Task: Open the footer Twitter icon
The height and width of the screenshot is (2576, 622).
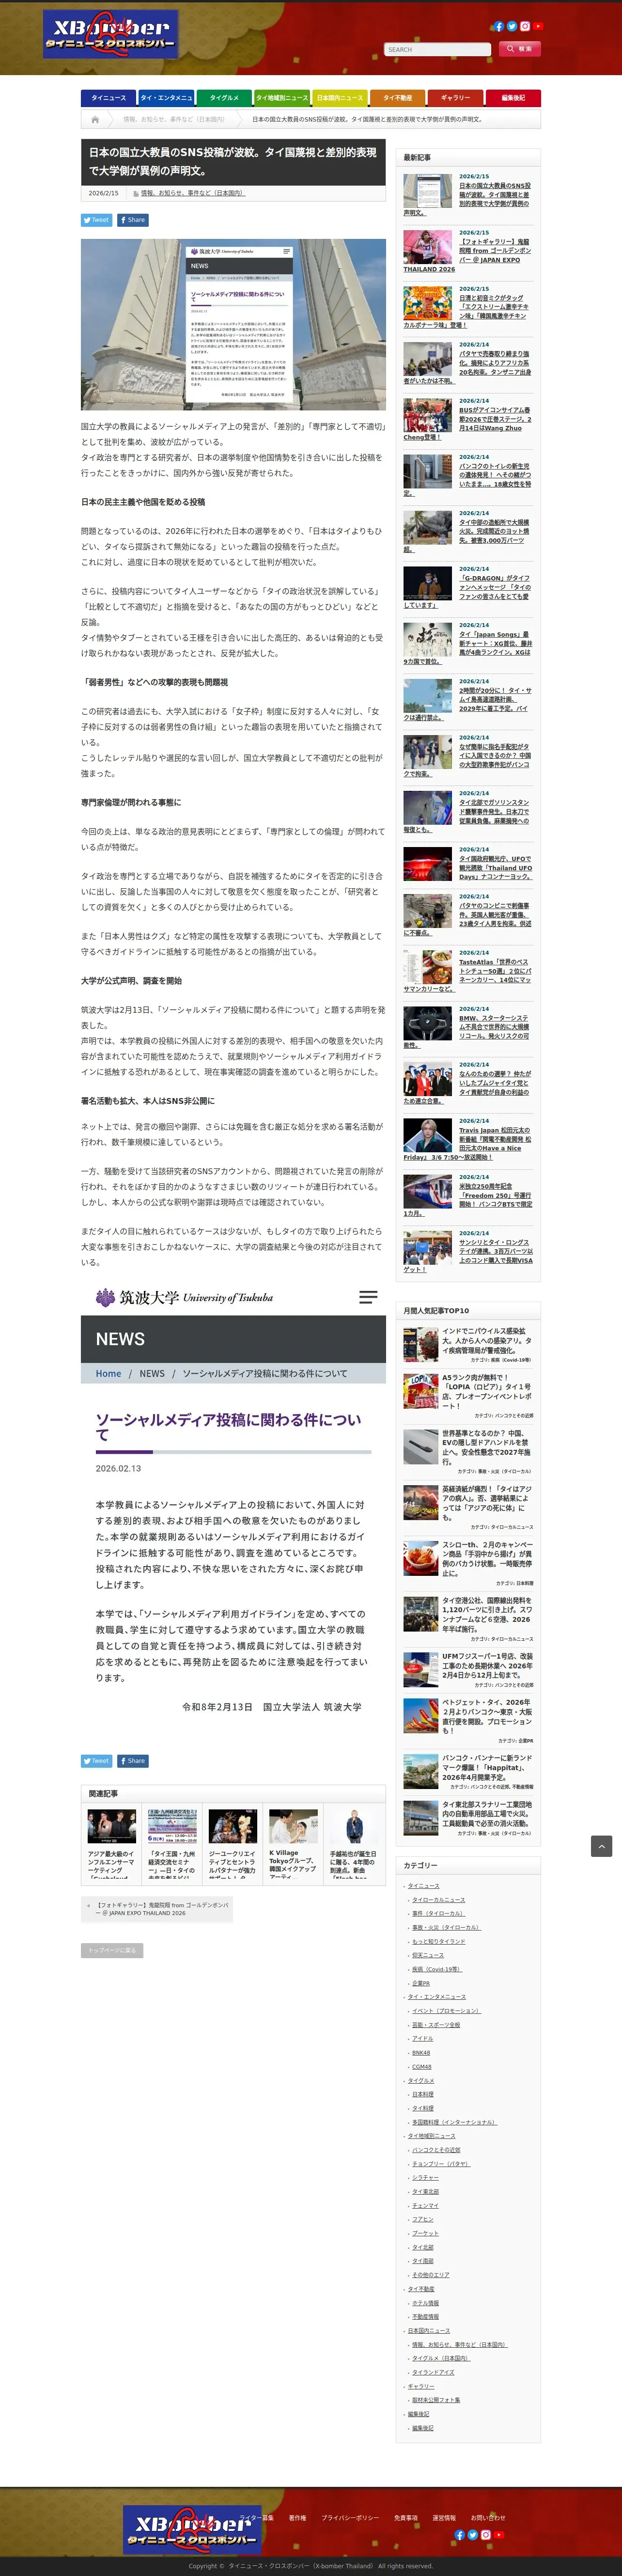Action: tap(473, 2535)
